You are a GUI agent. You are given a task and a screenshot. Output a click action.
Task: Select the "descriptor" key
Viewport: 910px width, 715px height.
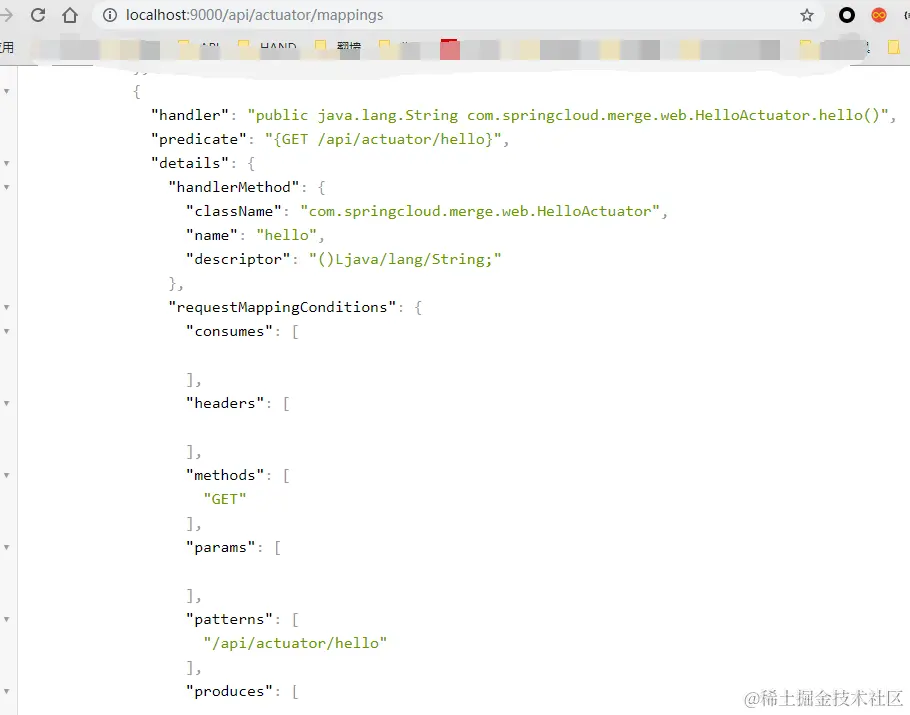[238, 259]
